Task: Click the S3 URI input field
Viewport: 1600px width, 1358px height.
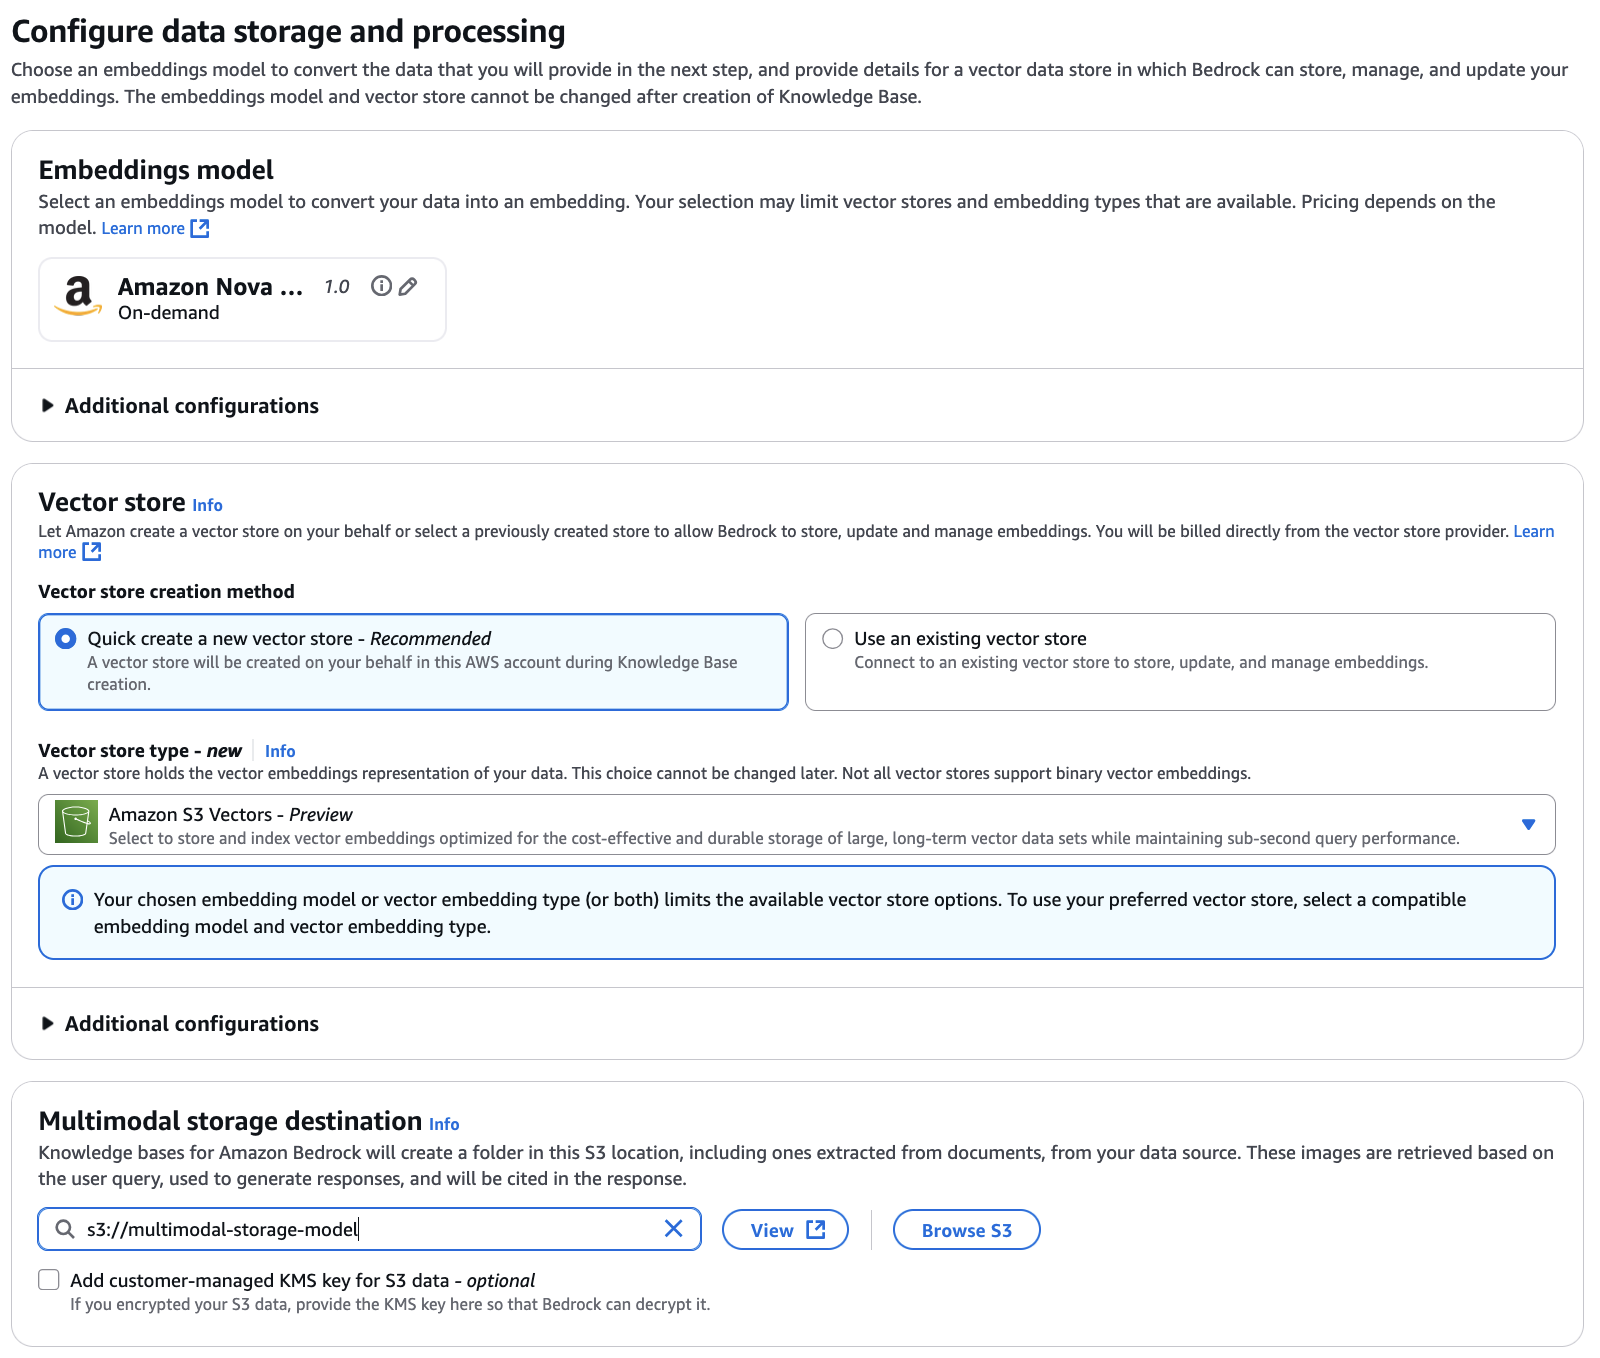Action: (x=370, y=1229)
